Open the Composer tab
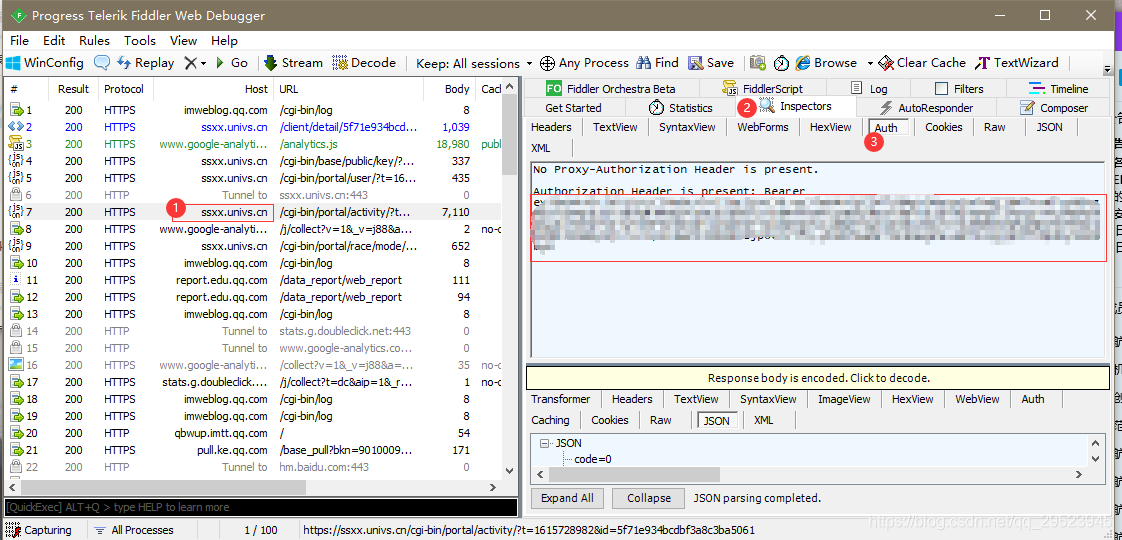 (1053, 108)
